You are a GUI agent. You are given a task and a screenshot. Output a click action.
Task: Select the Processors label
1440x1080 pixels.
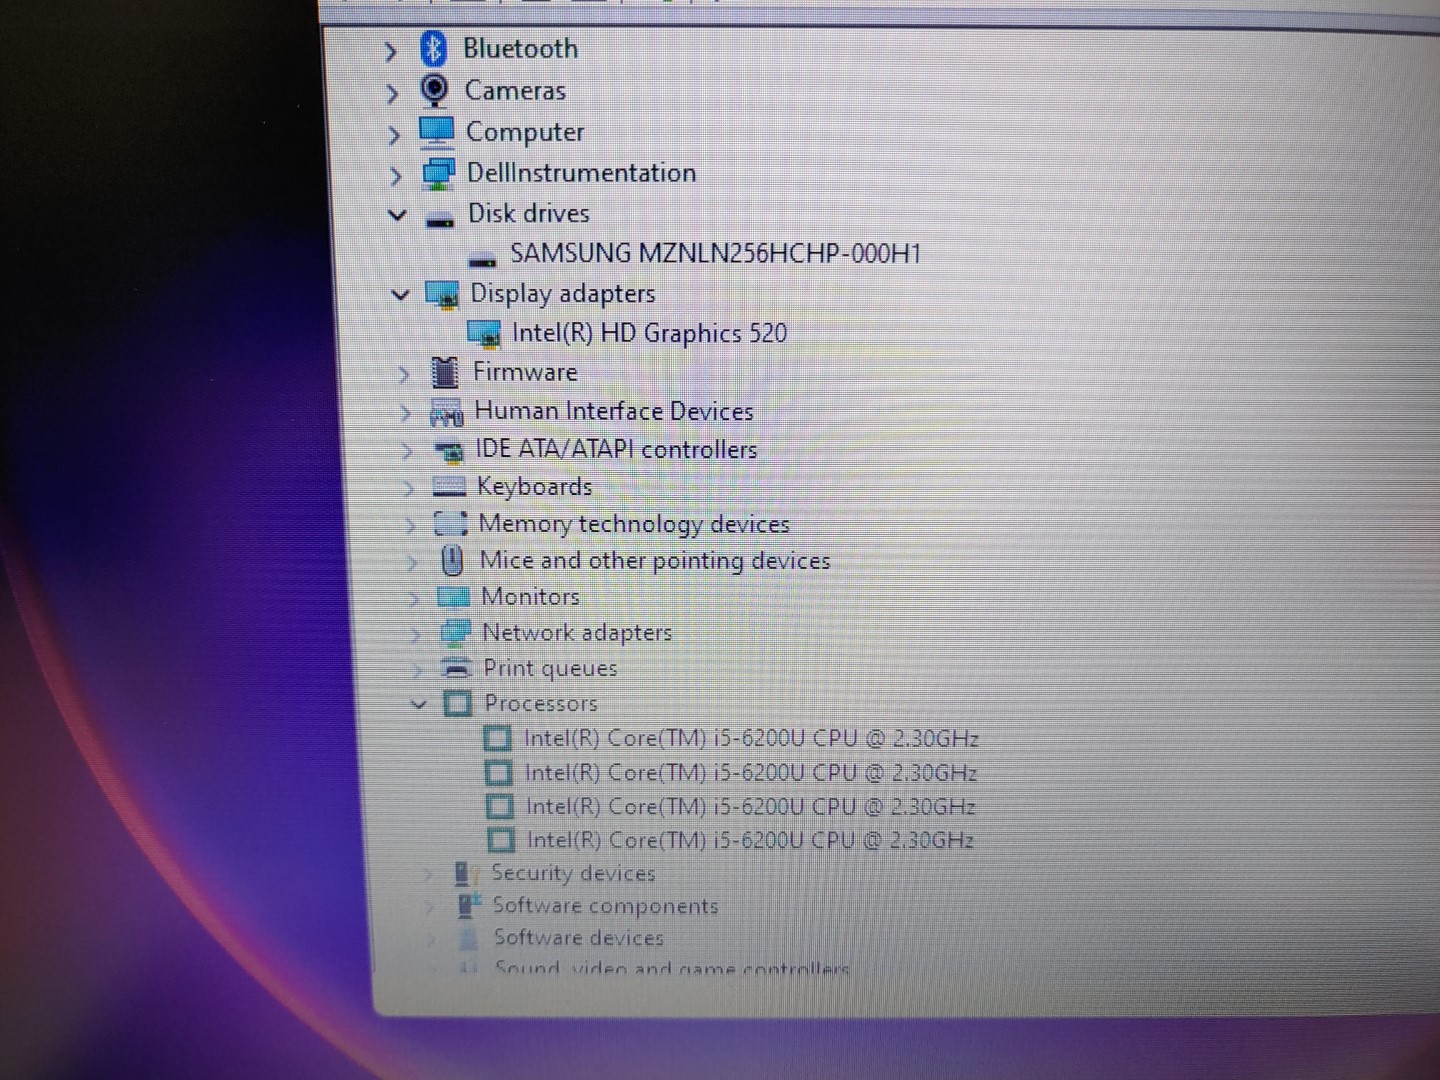pyautogui.click(x=541, y=703)
